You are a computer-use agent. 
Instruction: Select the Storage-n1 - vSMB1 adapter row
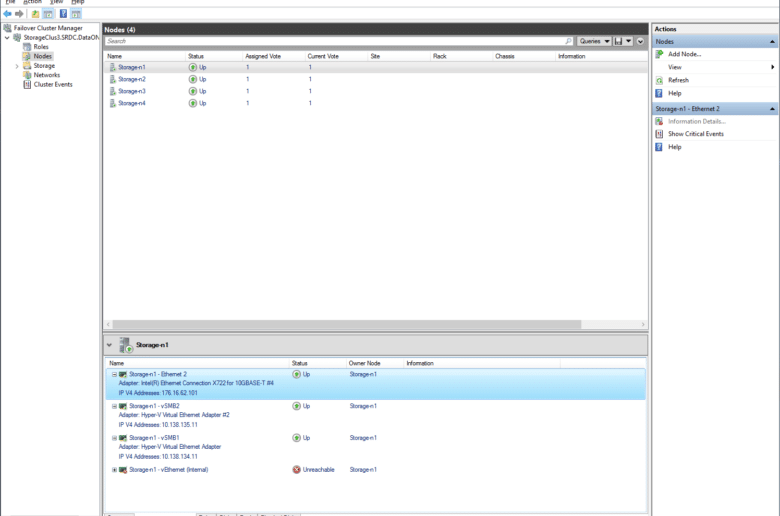coord(376,447)
